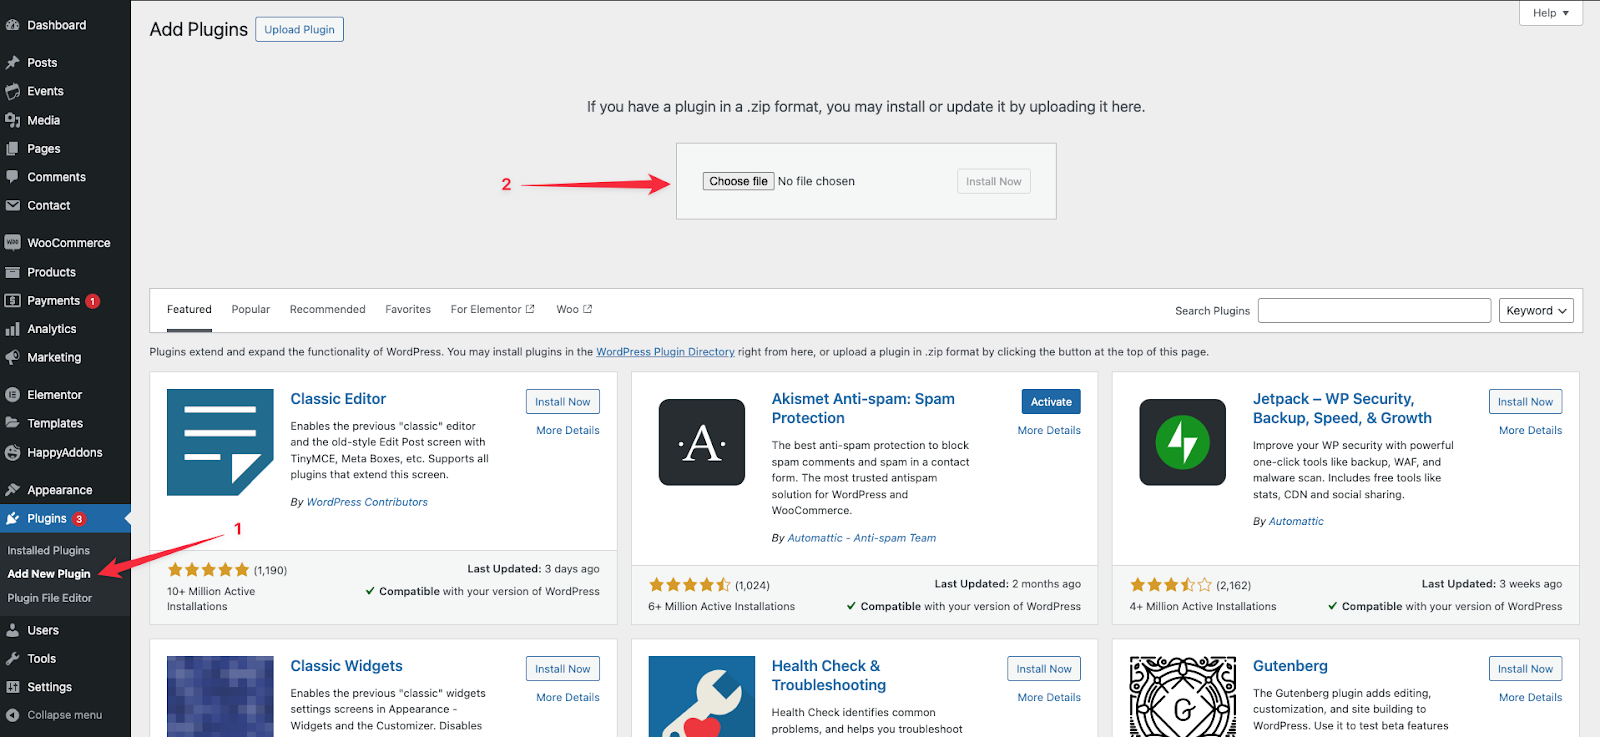Switch to the Recommended tab
Image resolution: width=1600 pixels, height=737 pixels.
328,310
